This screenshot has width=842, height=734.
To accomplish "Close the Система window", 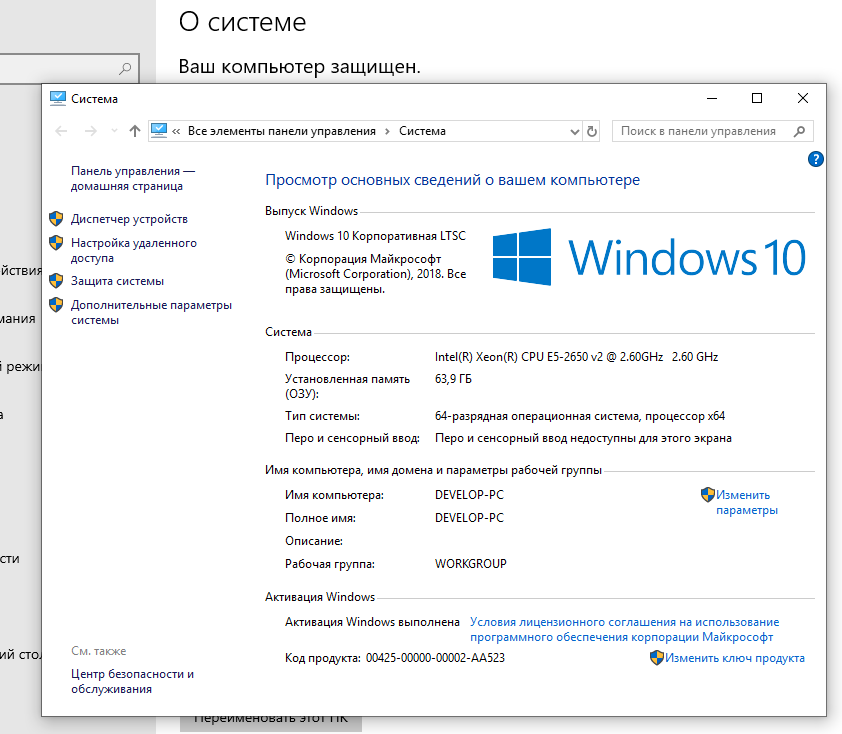I will 803,98.
